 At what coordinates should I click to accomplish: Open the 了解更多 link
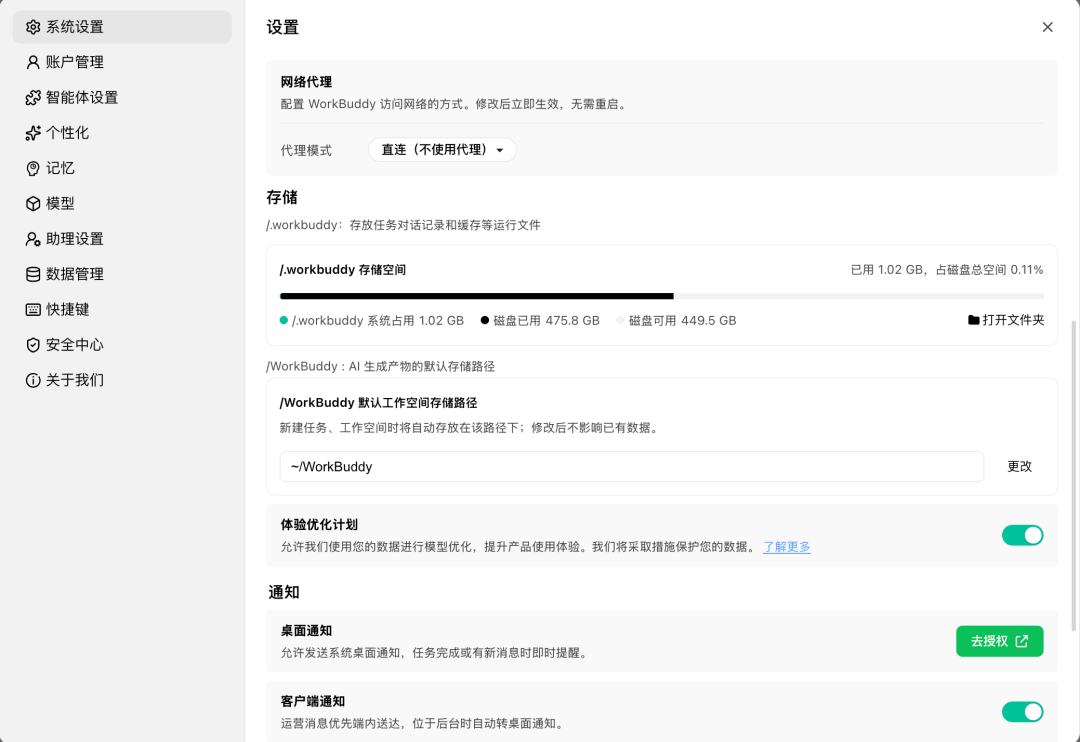(x=787, y=547)
